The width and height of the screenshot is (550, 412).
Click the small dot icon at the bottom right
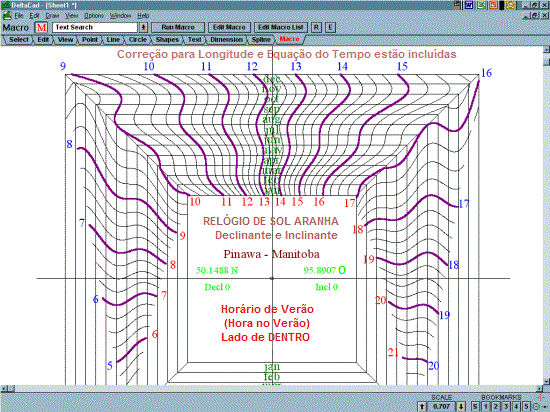[545, 407]
